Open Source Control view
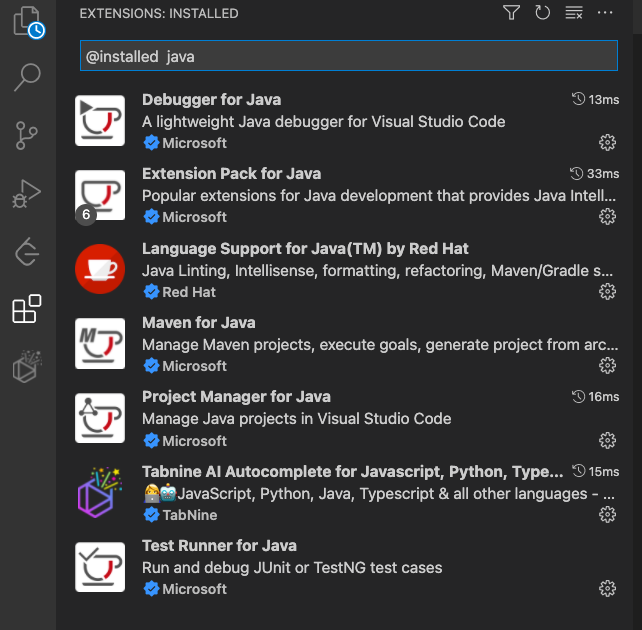The width and height of the screenshot is (642, 630). click(27, 135)
